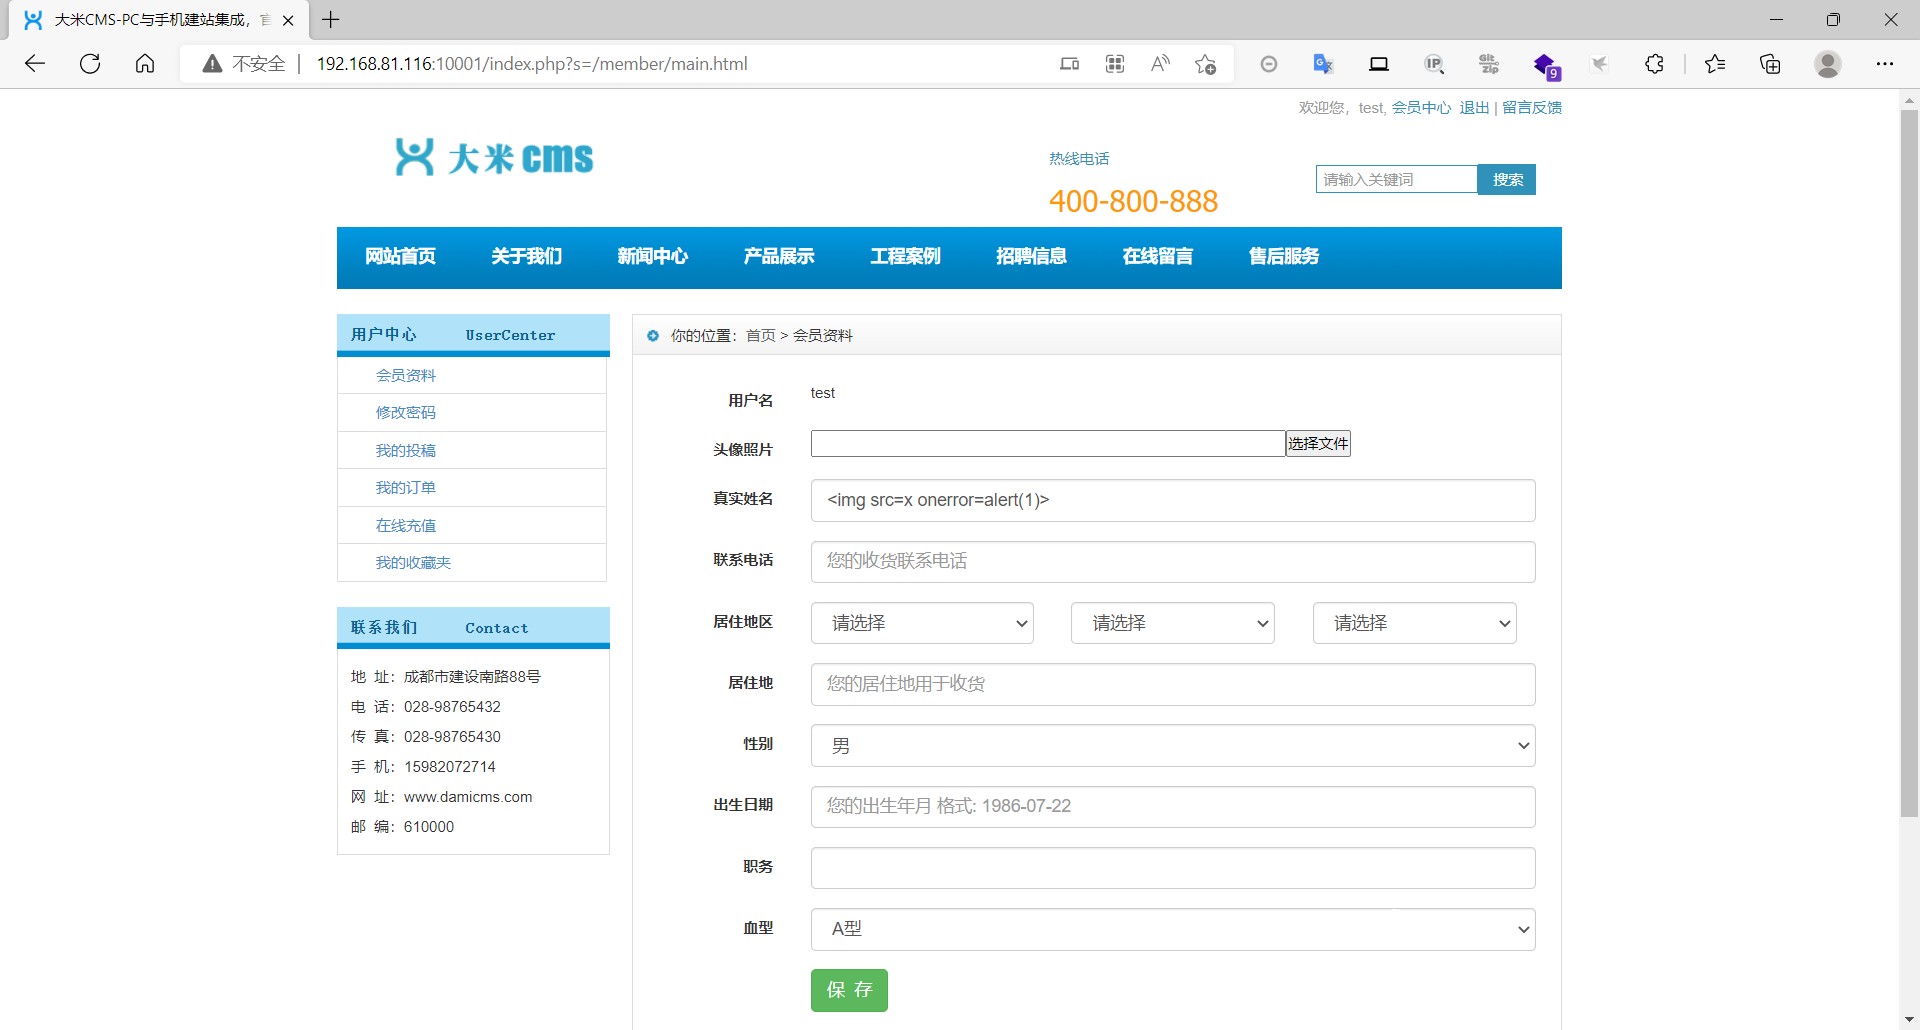Image resolution: width=1920 pixels, height=1030 pixels.
Task: Go back using the browser back arrow
Action: [x=35, y=64]
